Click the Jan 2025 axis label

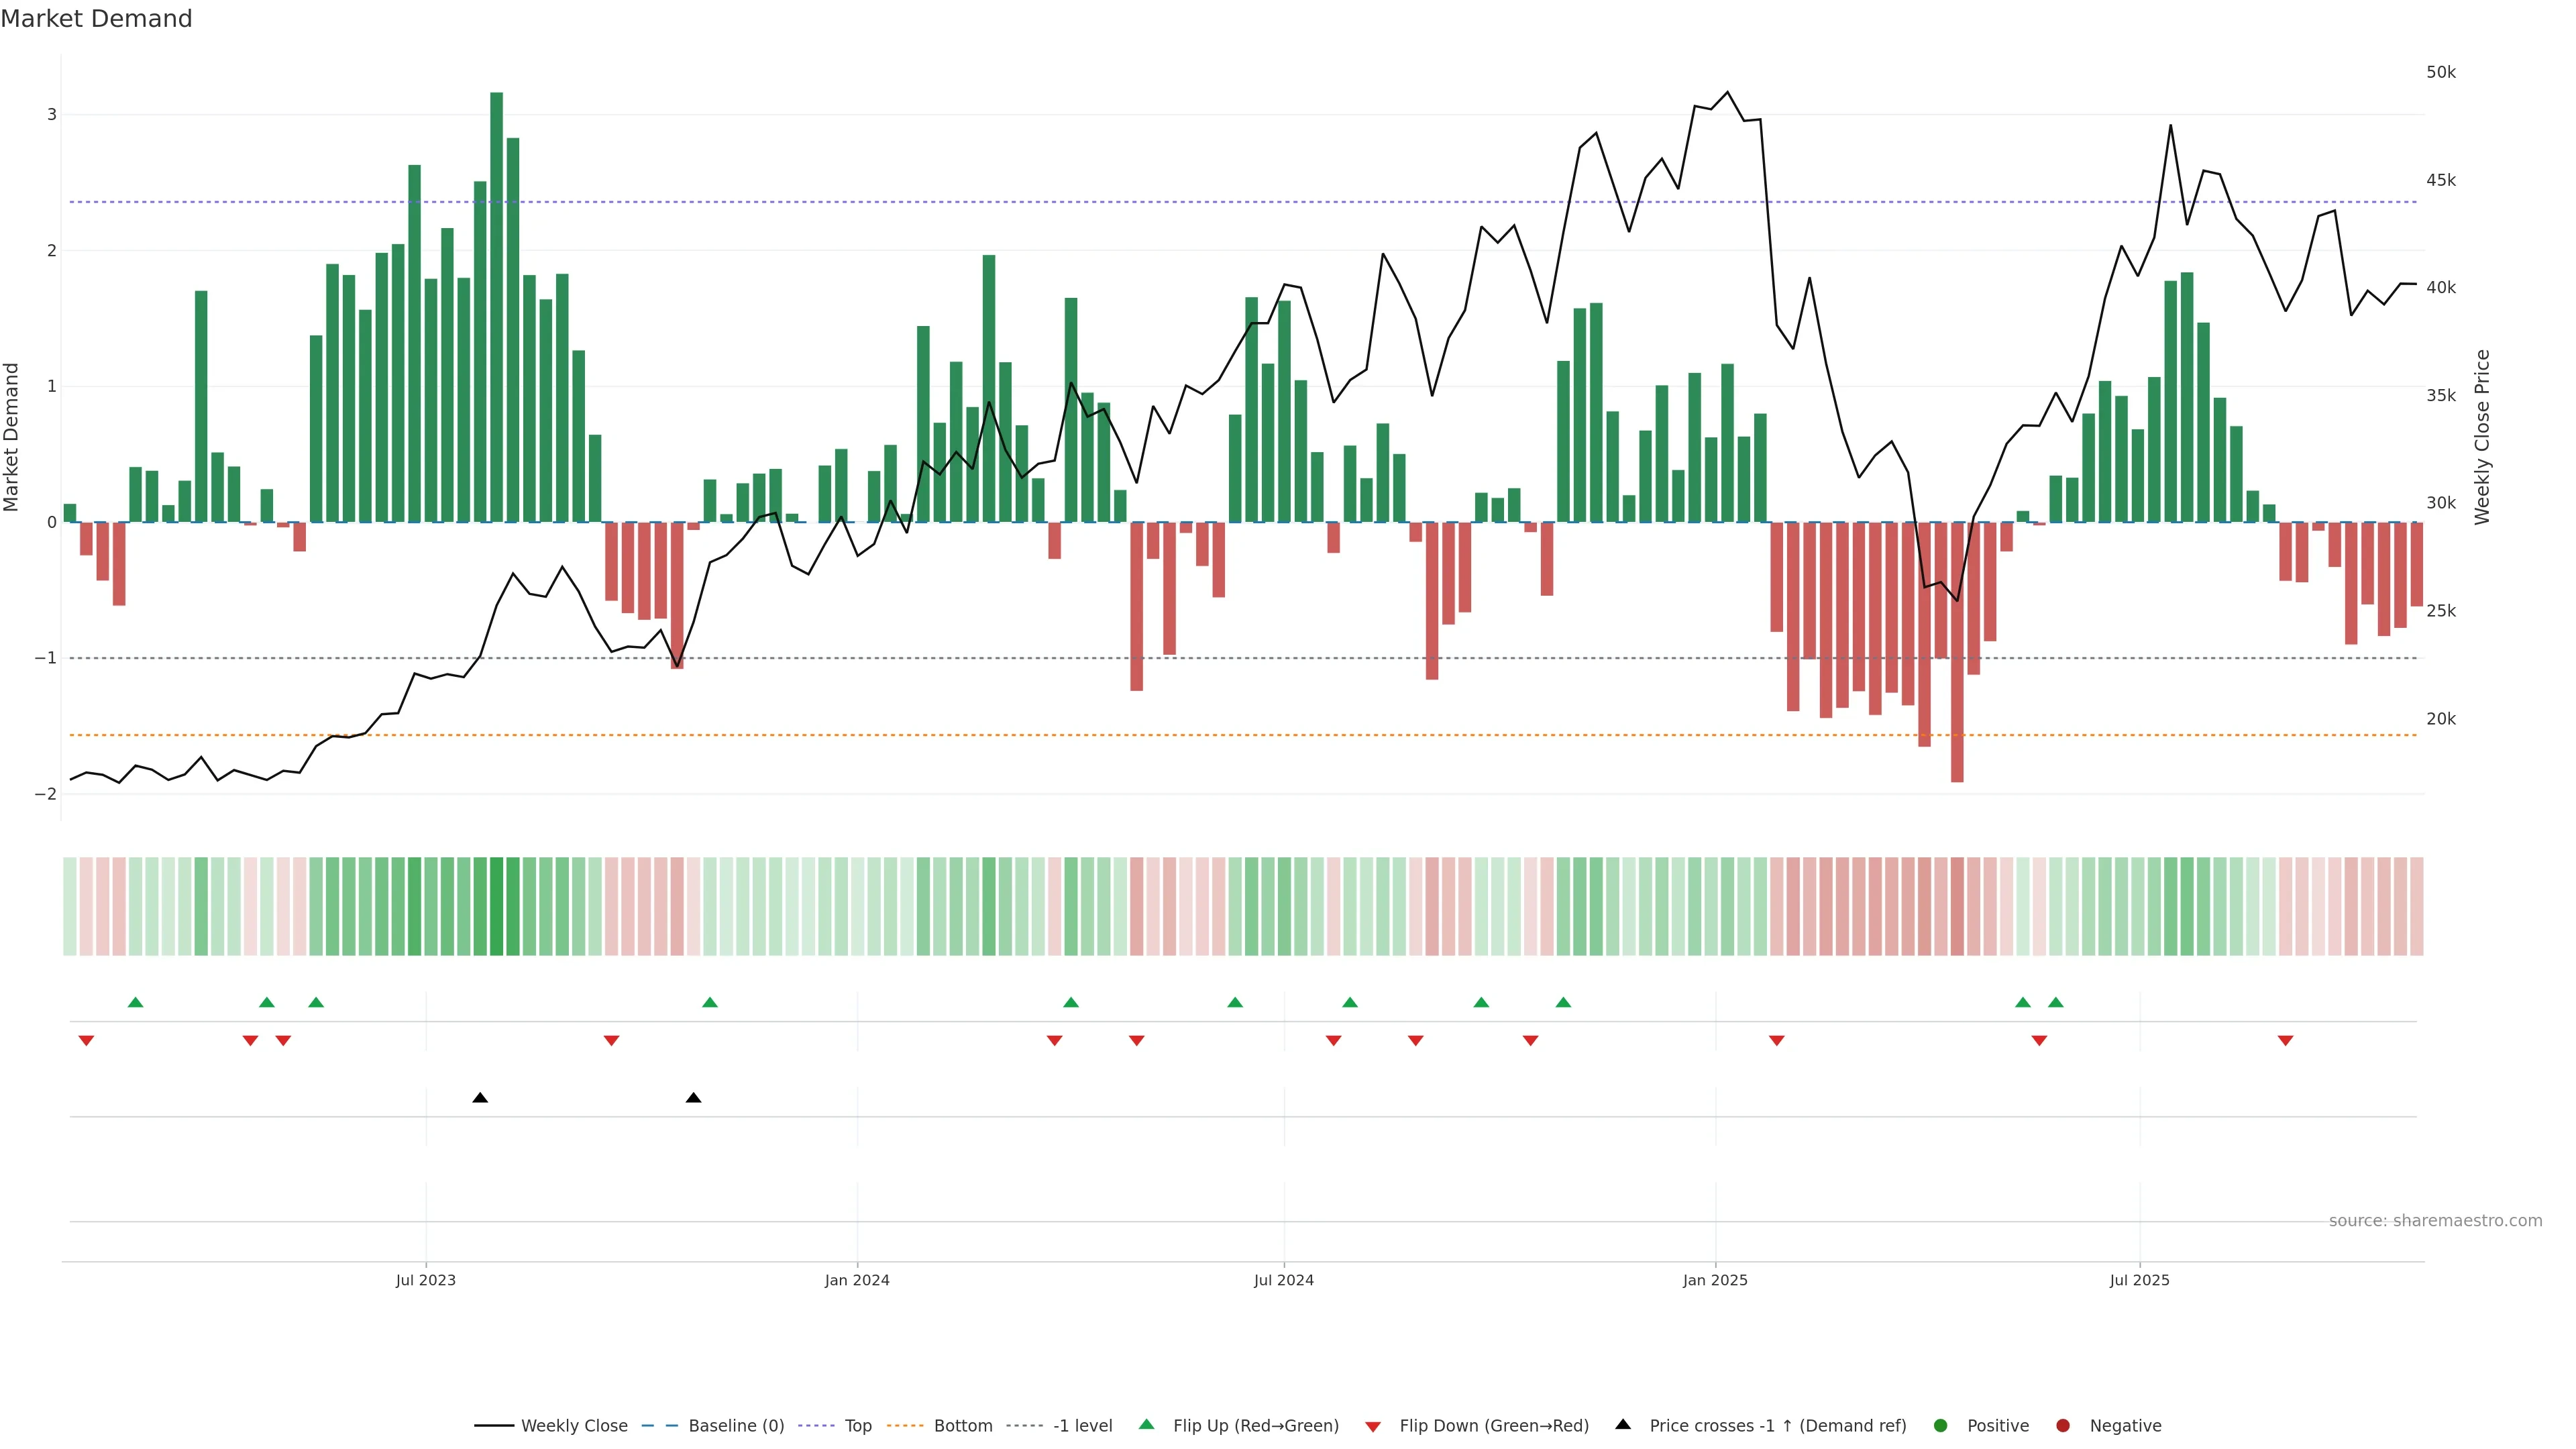pyautogui.click(x=1715, y=1280)
